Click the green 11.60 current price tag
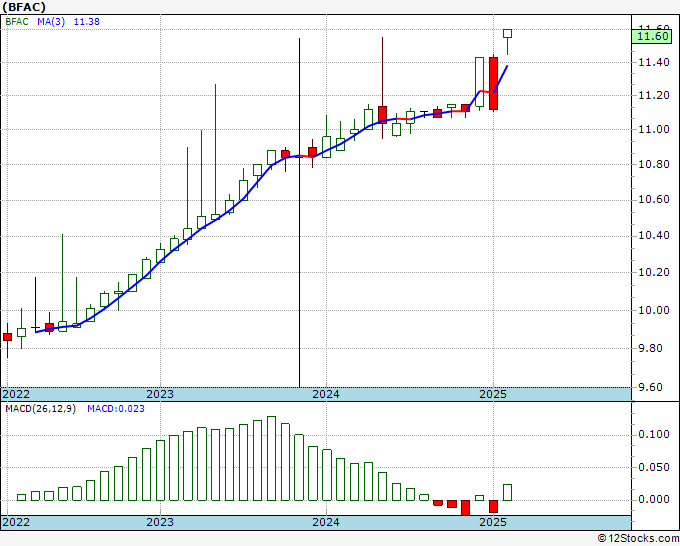This screenshot has width=680, height=546. (652, 37)
